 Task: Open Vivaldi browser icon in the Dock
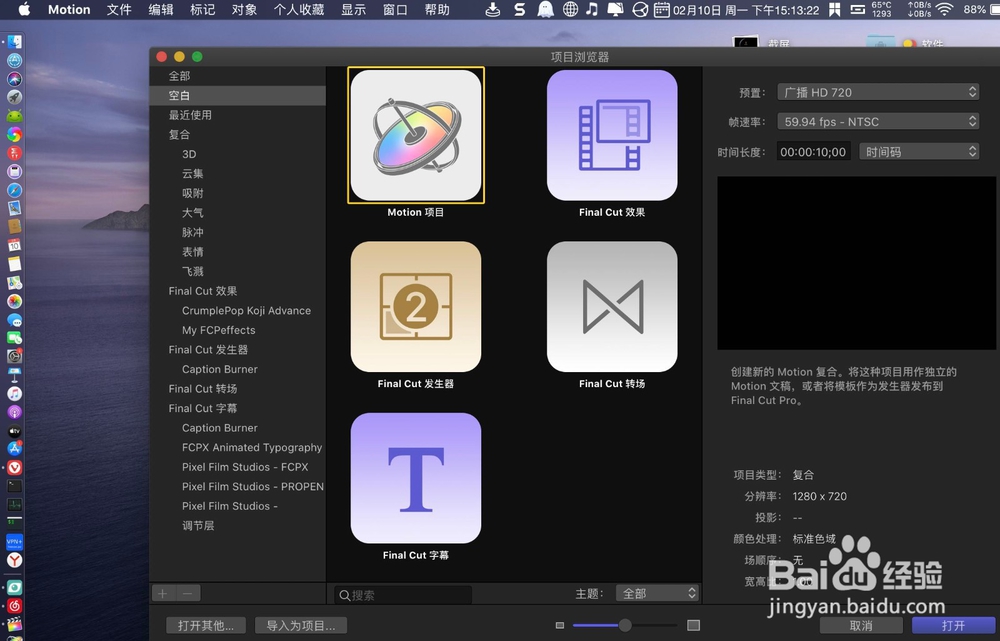[14, 468]
